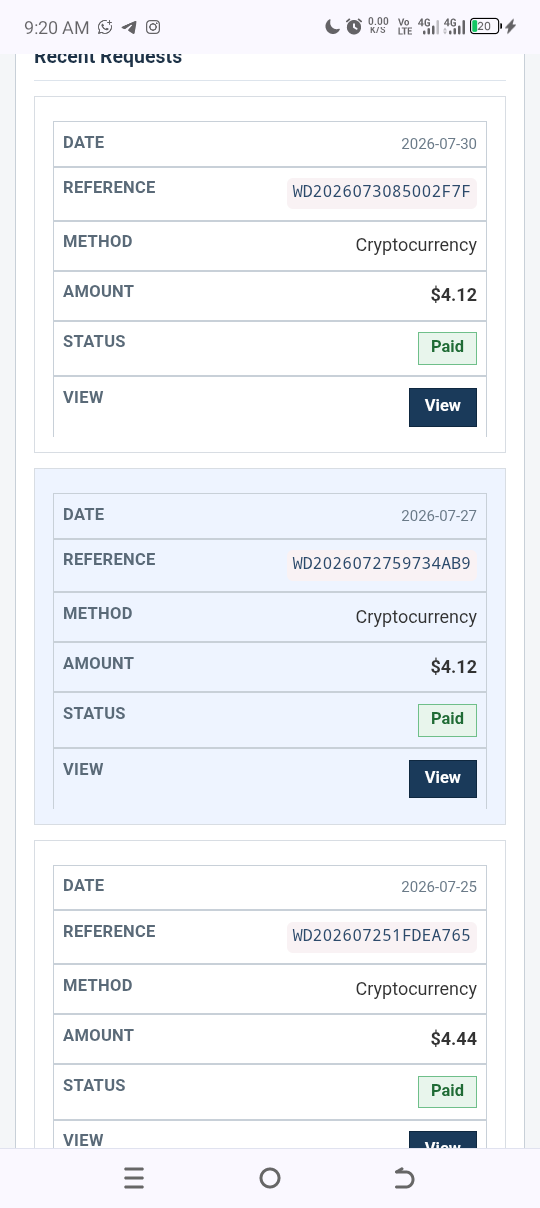
Task: Tap the Recent Requests heading
Action: [x=108, y=58]
